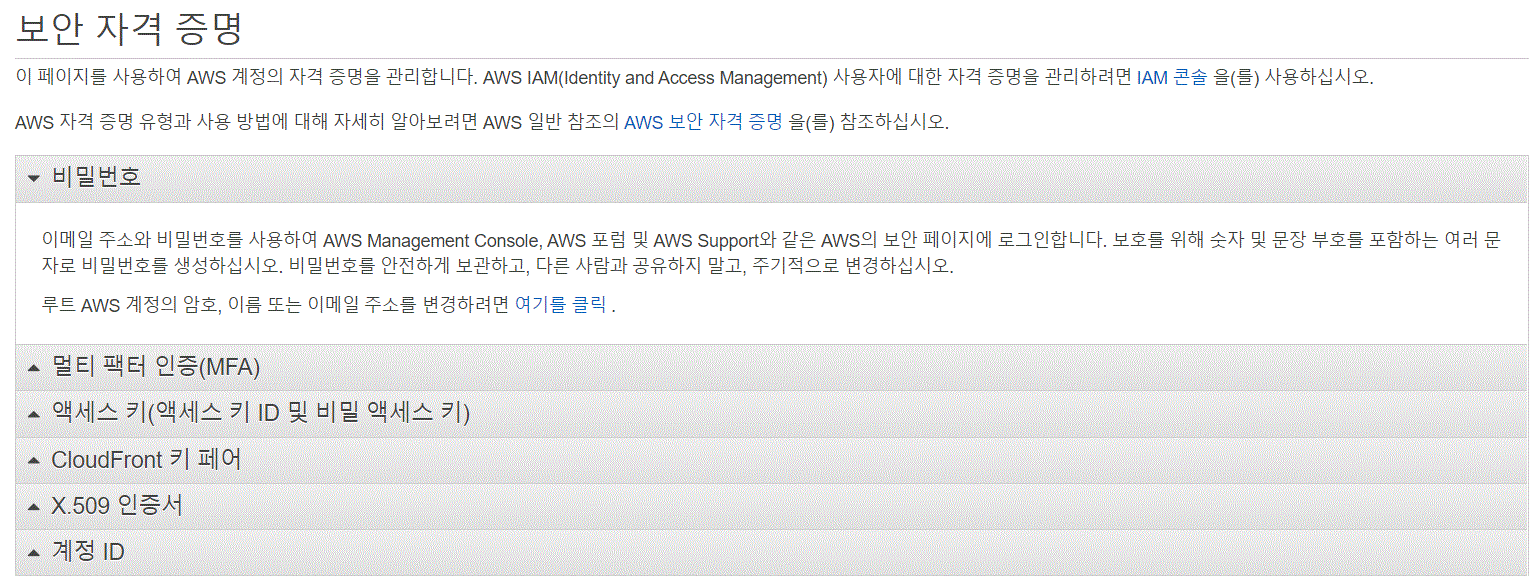Open the AWS 보안 자격 증명 reference link
The width and height of the screenshot is (1537, 576).
pyautogui.click(x=704, y=123)
